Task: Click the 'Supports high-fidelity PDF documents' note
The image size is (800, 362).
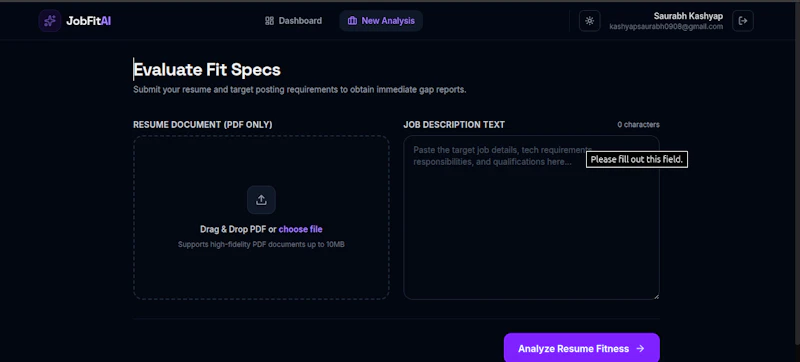Action: tap(261, 245)
